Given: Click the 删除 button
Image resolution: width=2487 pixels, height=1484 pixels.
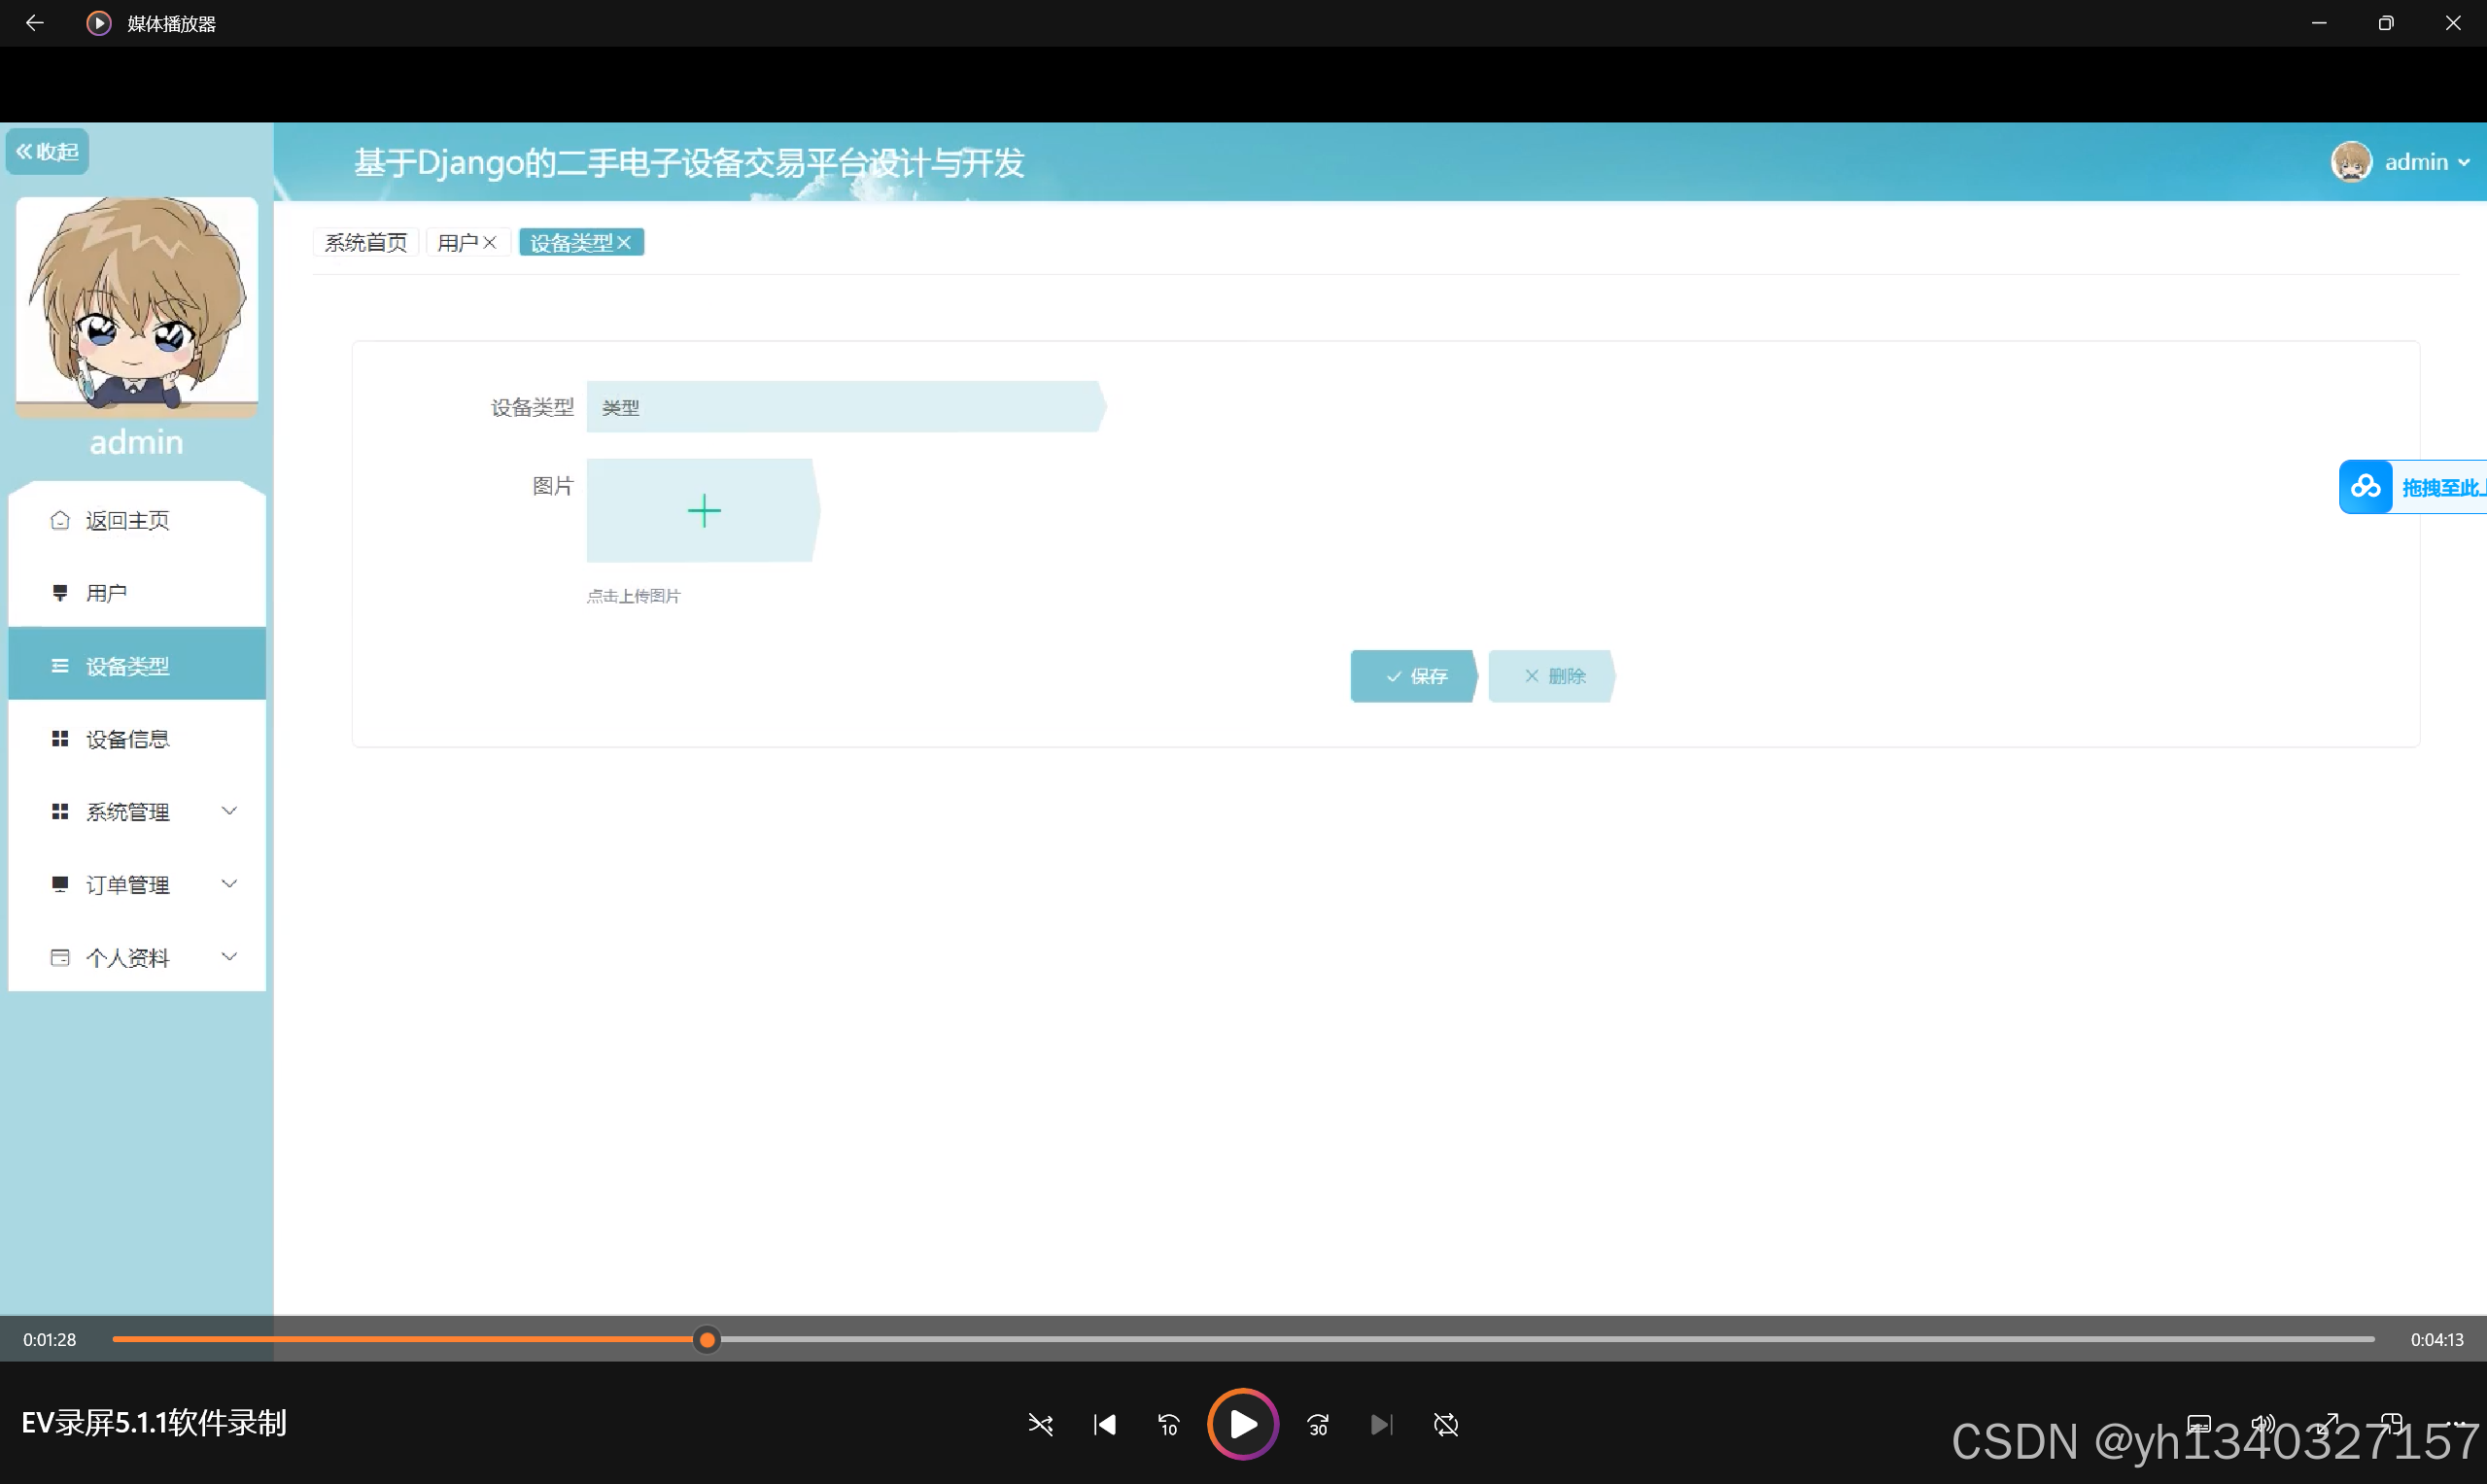Looking at the screenshot, I should (x=1553, y=676).
